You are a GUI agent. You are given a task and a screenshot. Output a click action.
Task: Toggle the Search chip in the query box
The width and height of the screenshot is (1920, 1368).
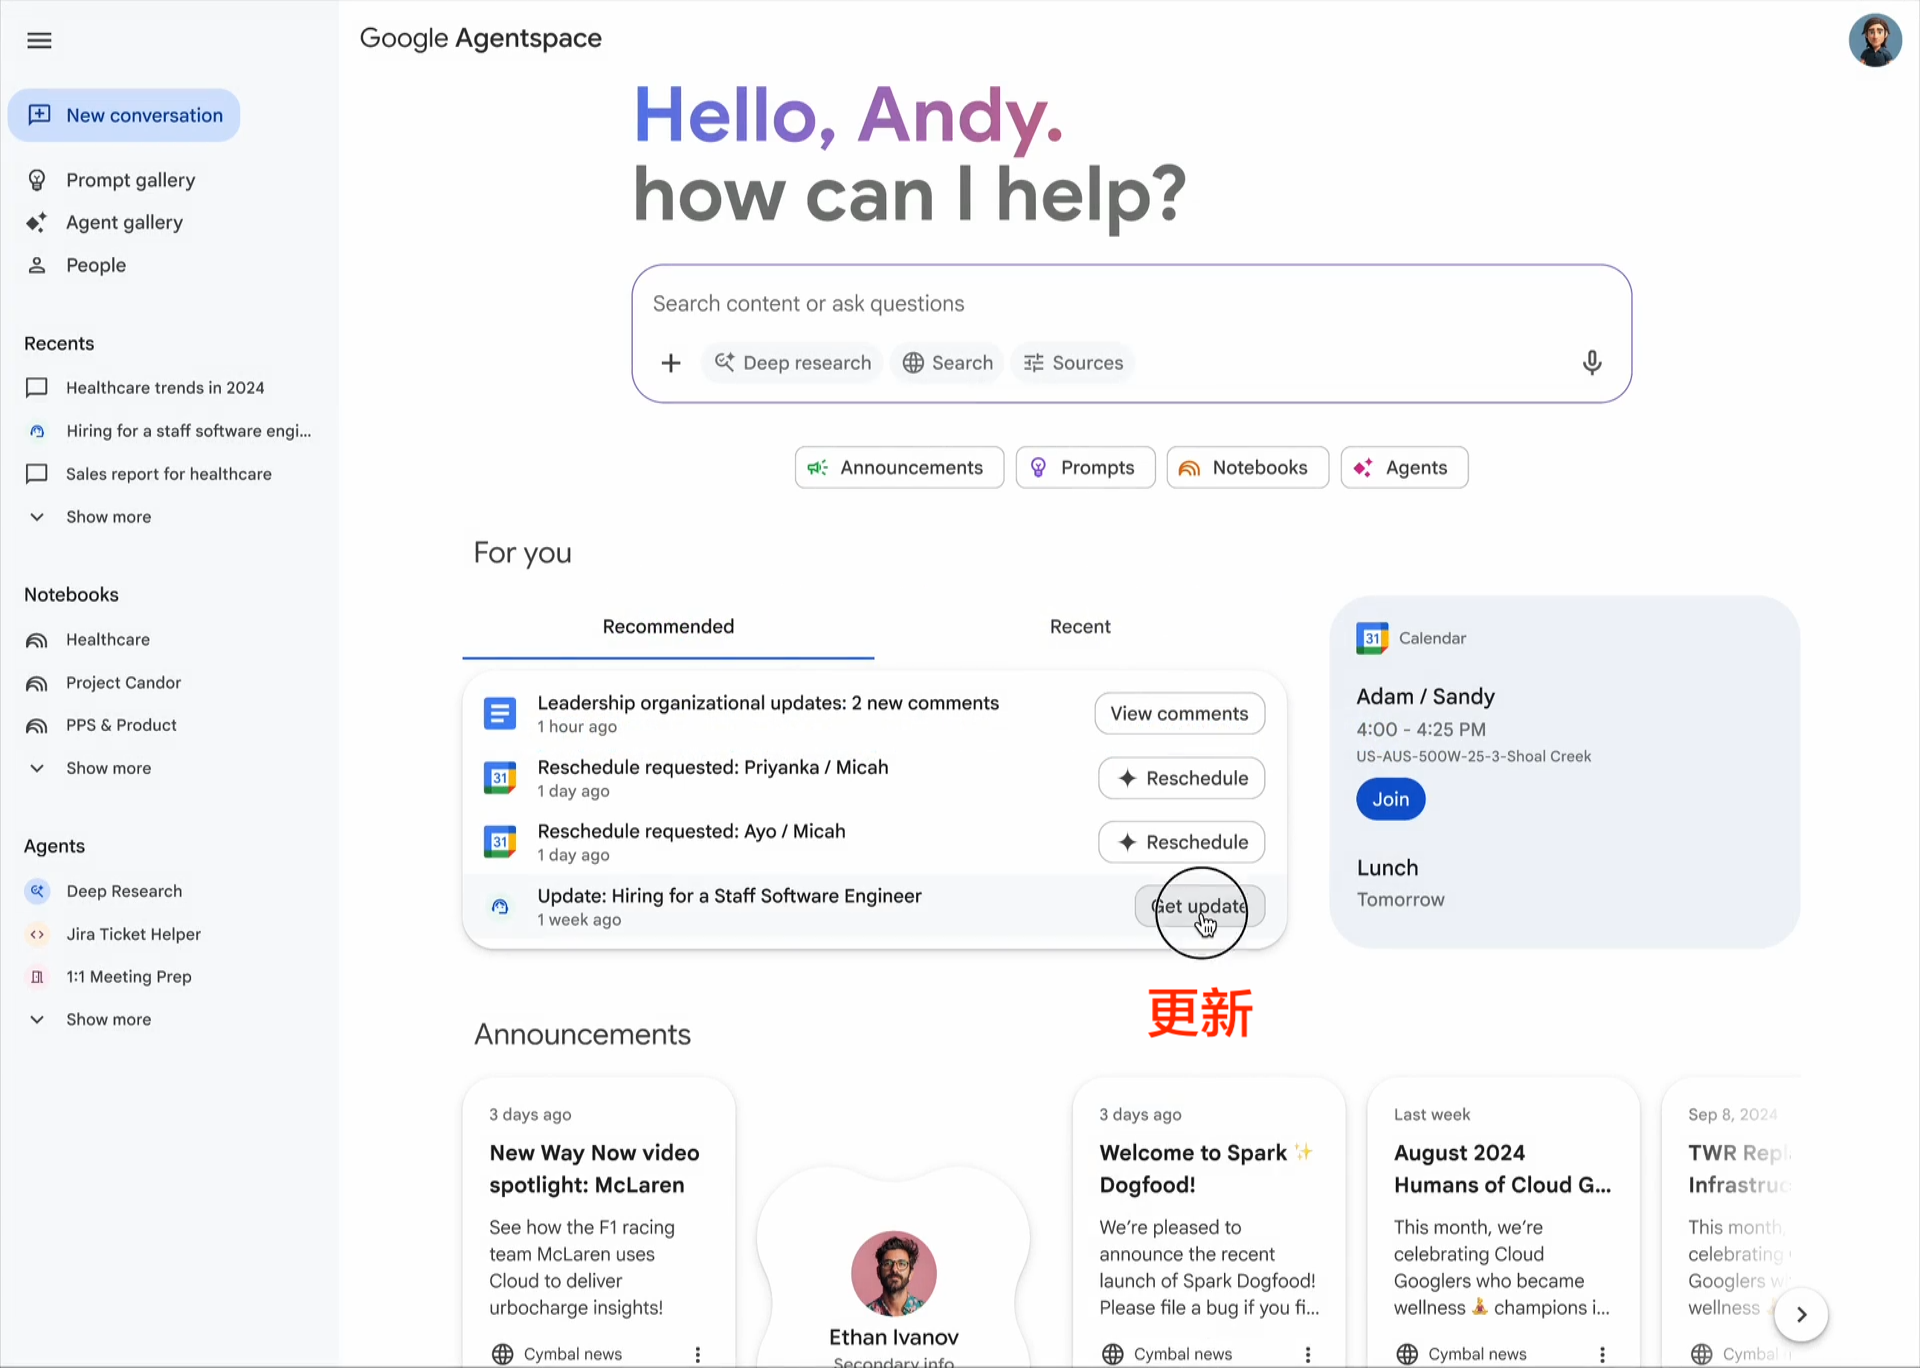[947, 363]
